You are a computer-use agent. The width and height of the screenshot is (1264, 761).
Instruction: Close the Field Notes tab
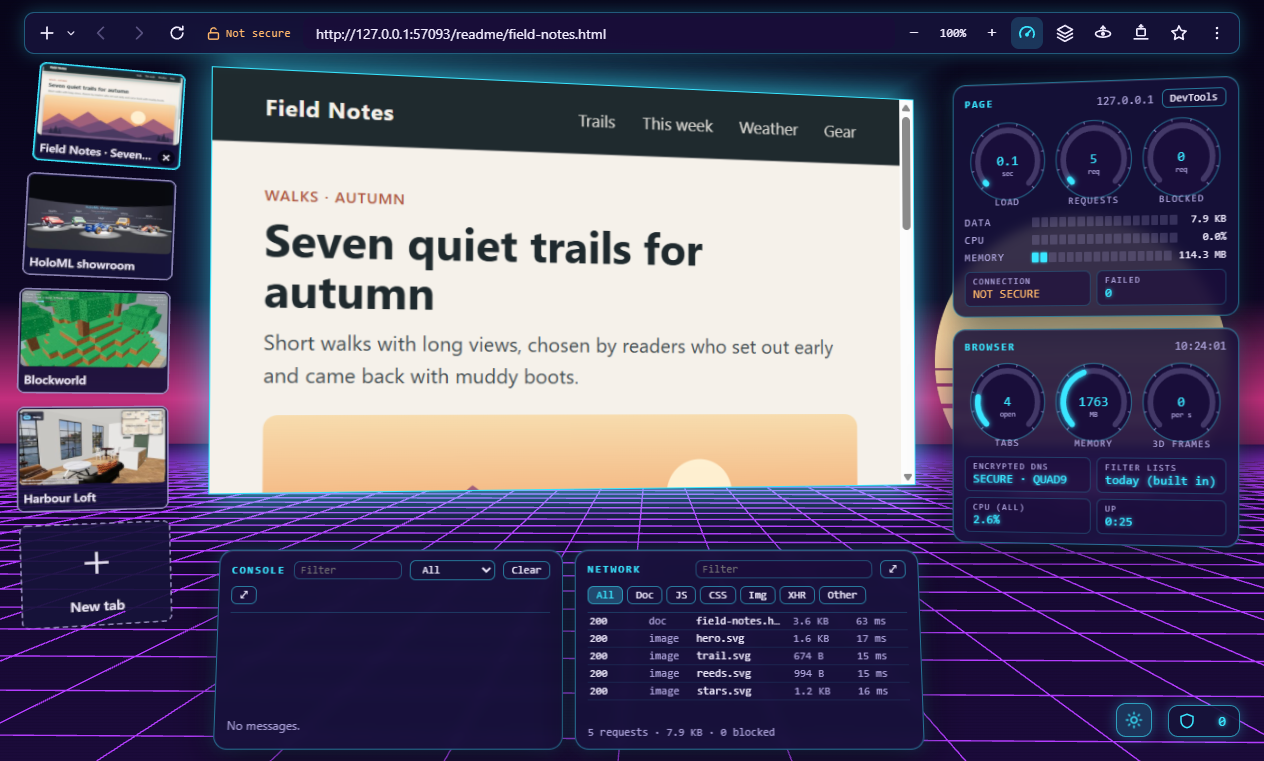tap(166, 158)
